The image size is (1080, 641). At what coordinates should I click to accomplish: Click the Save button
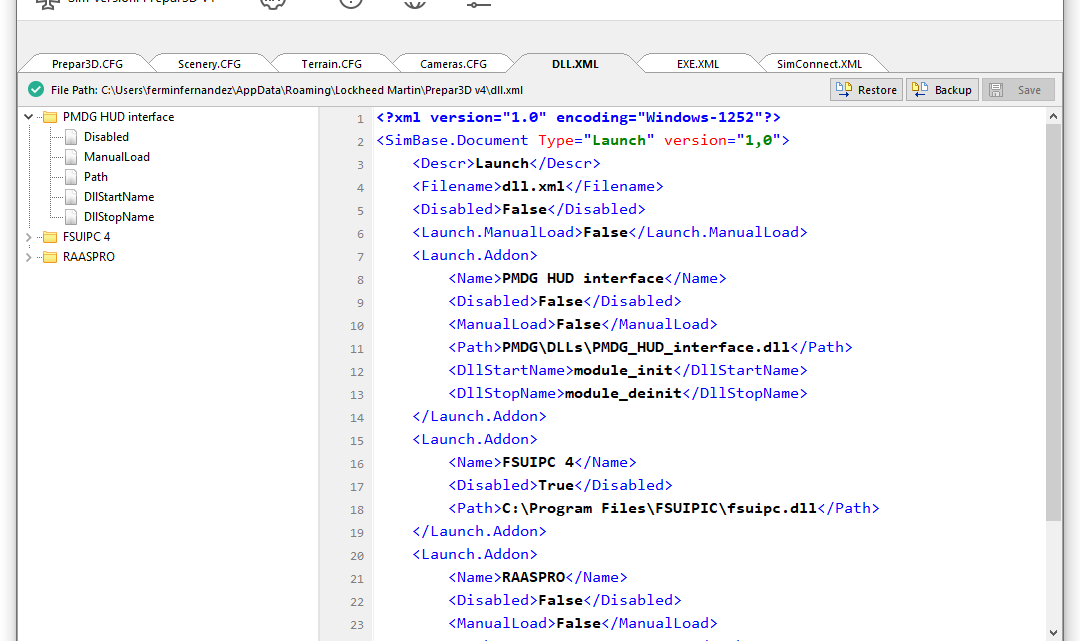1018,90
